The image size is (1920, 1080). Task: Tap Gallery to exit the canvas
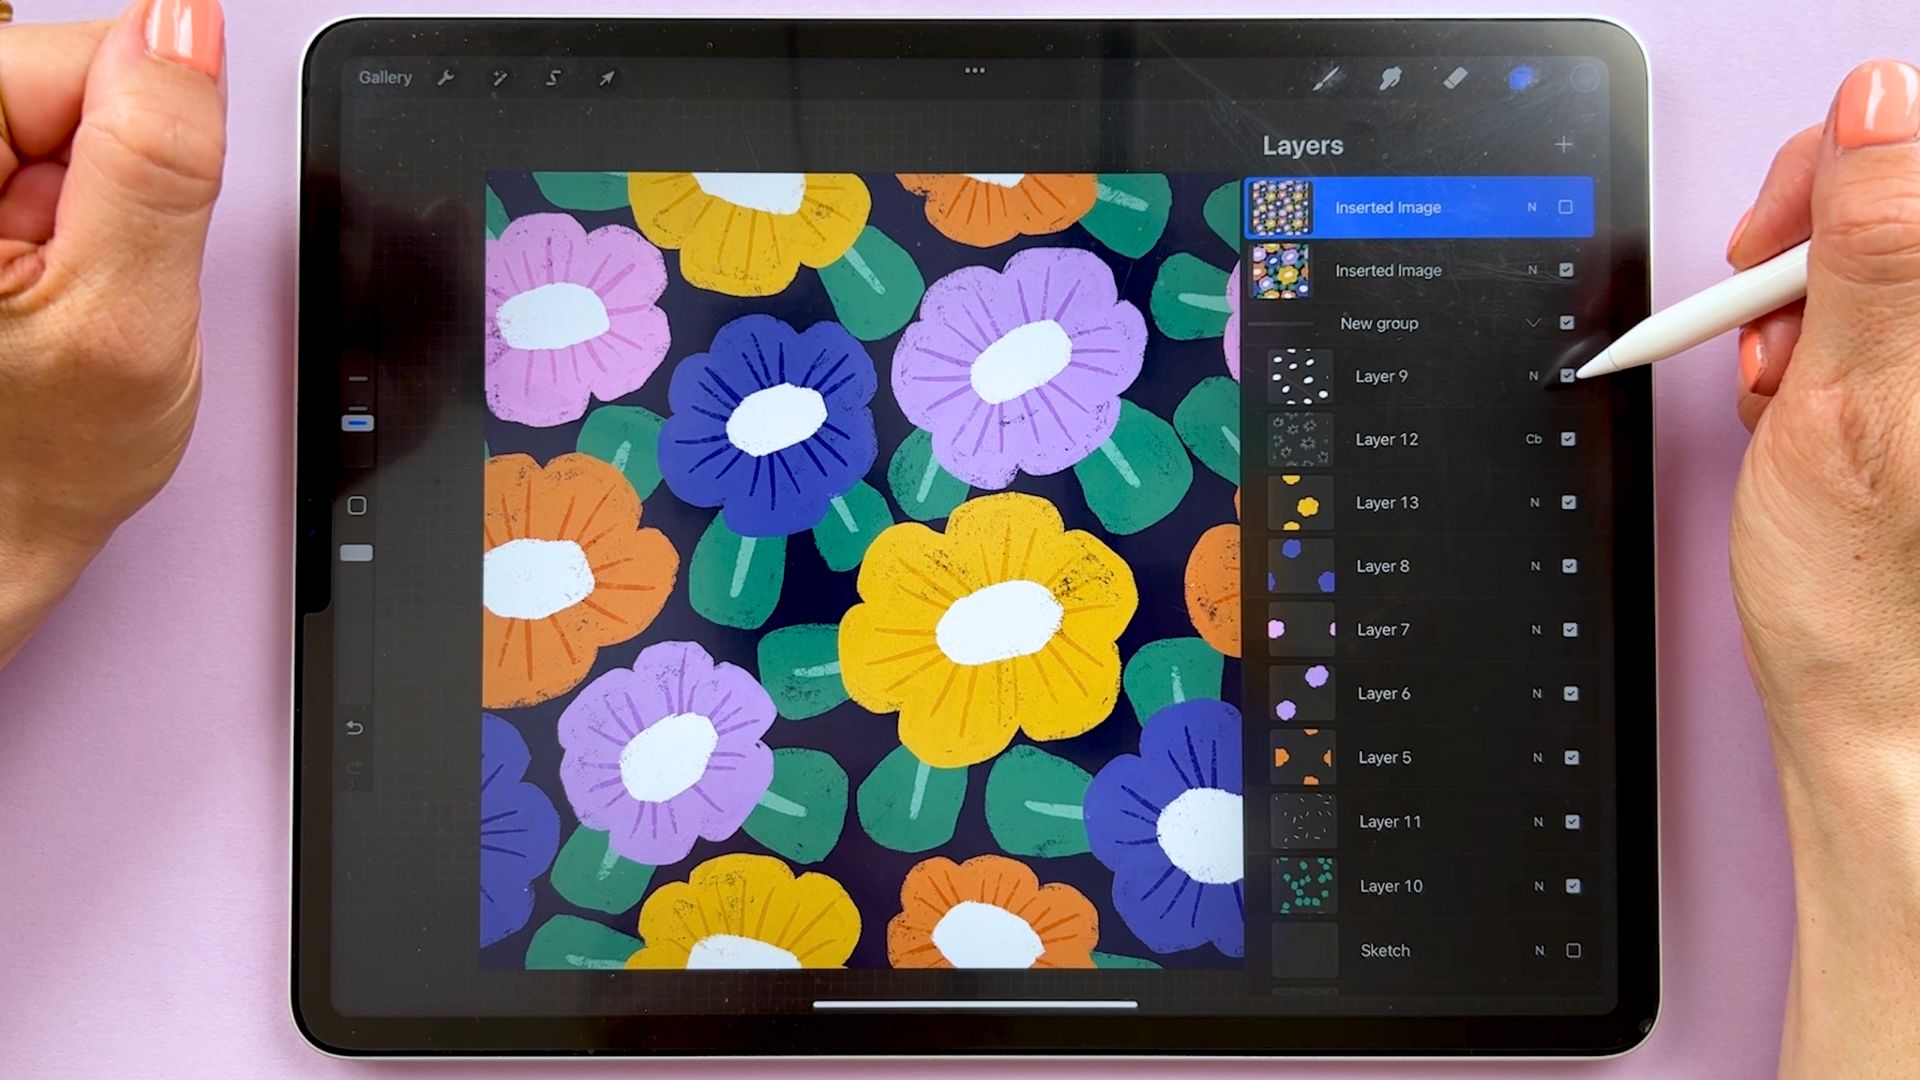385,77
